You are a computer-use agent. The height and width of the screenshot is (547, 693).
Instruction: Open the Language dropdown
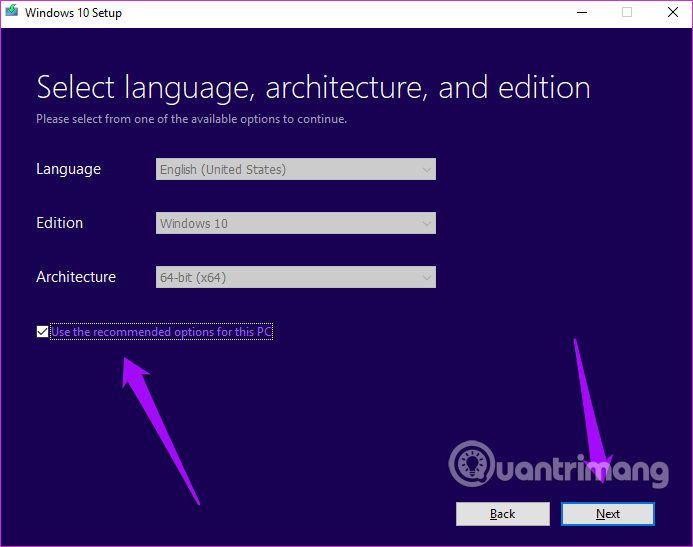pyautogui.click(x=296, y=169)
